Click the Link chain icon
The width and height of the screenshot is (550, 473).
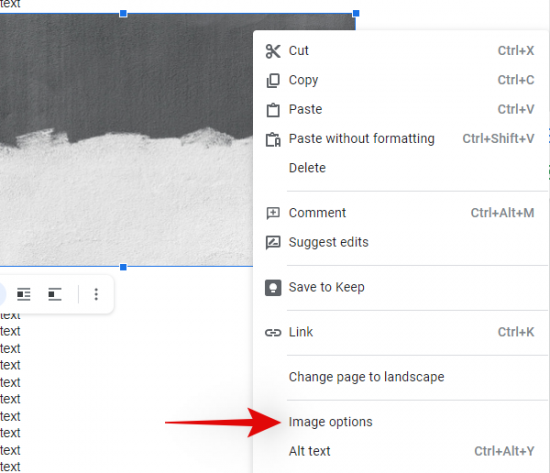tap(273, 332)
